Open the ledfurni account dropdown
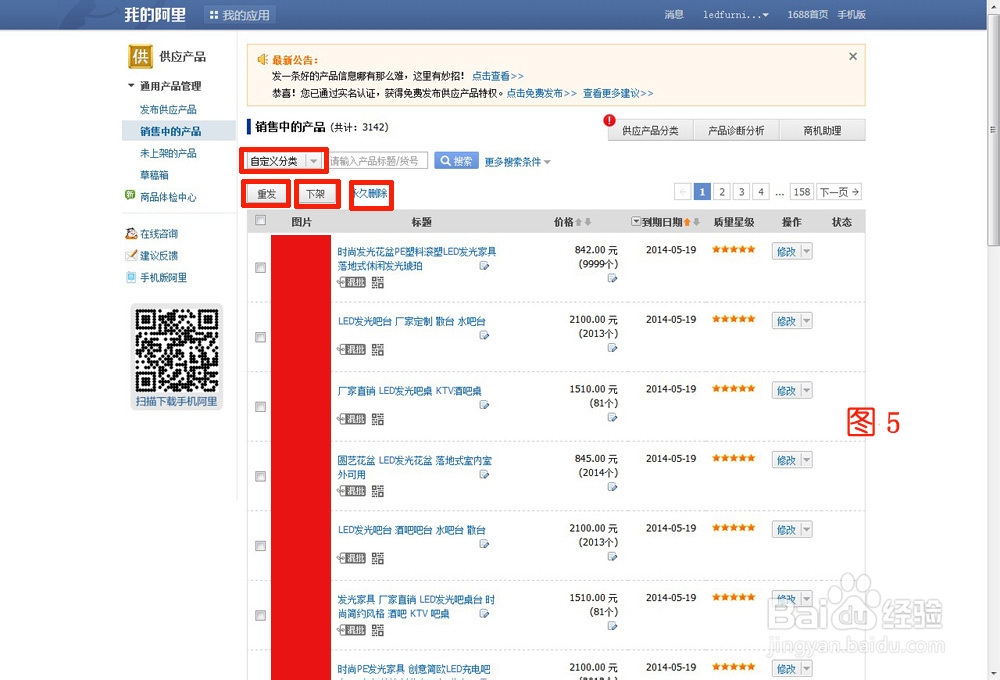Image resolution: width=1000 pixels, height=680 pixels. coord(735,15)
